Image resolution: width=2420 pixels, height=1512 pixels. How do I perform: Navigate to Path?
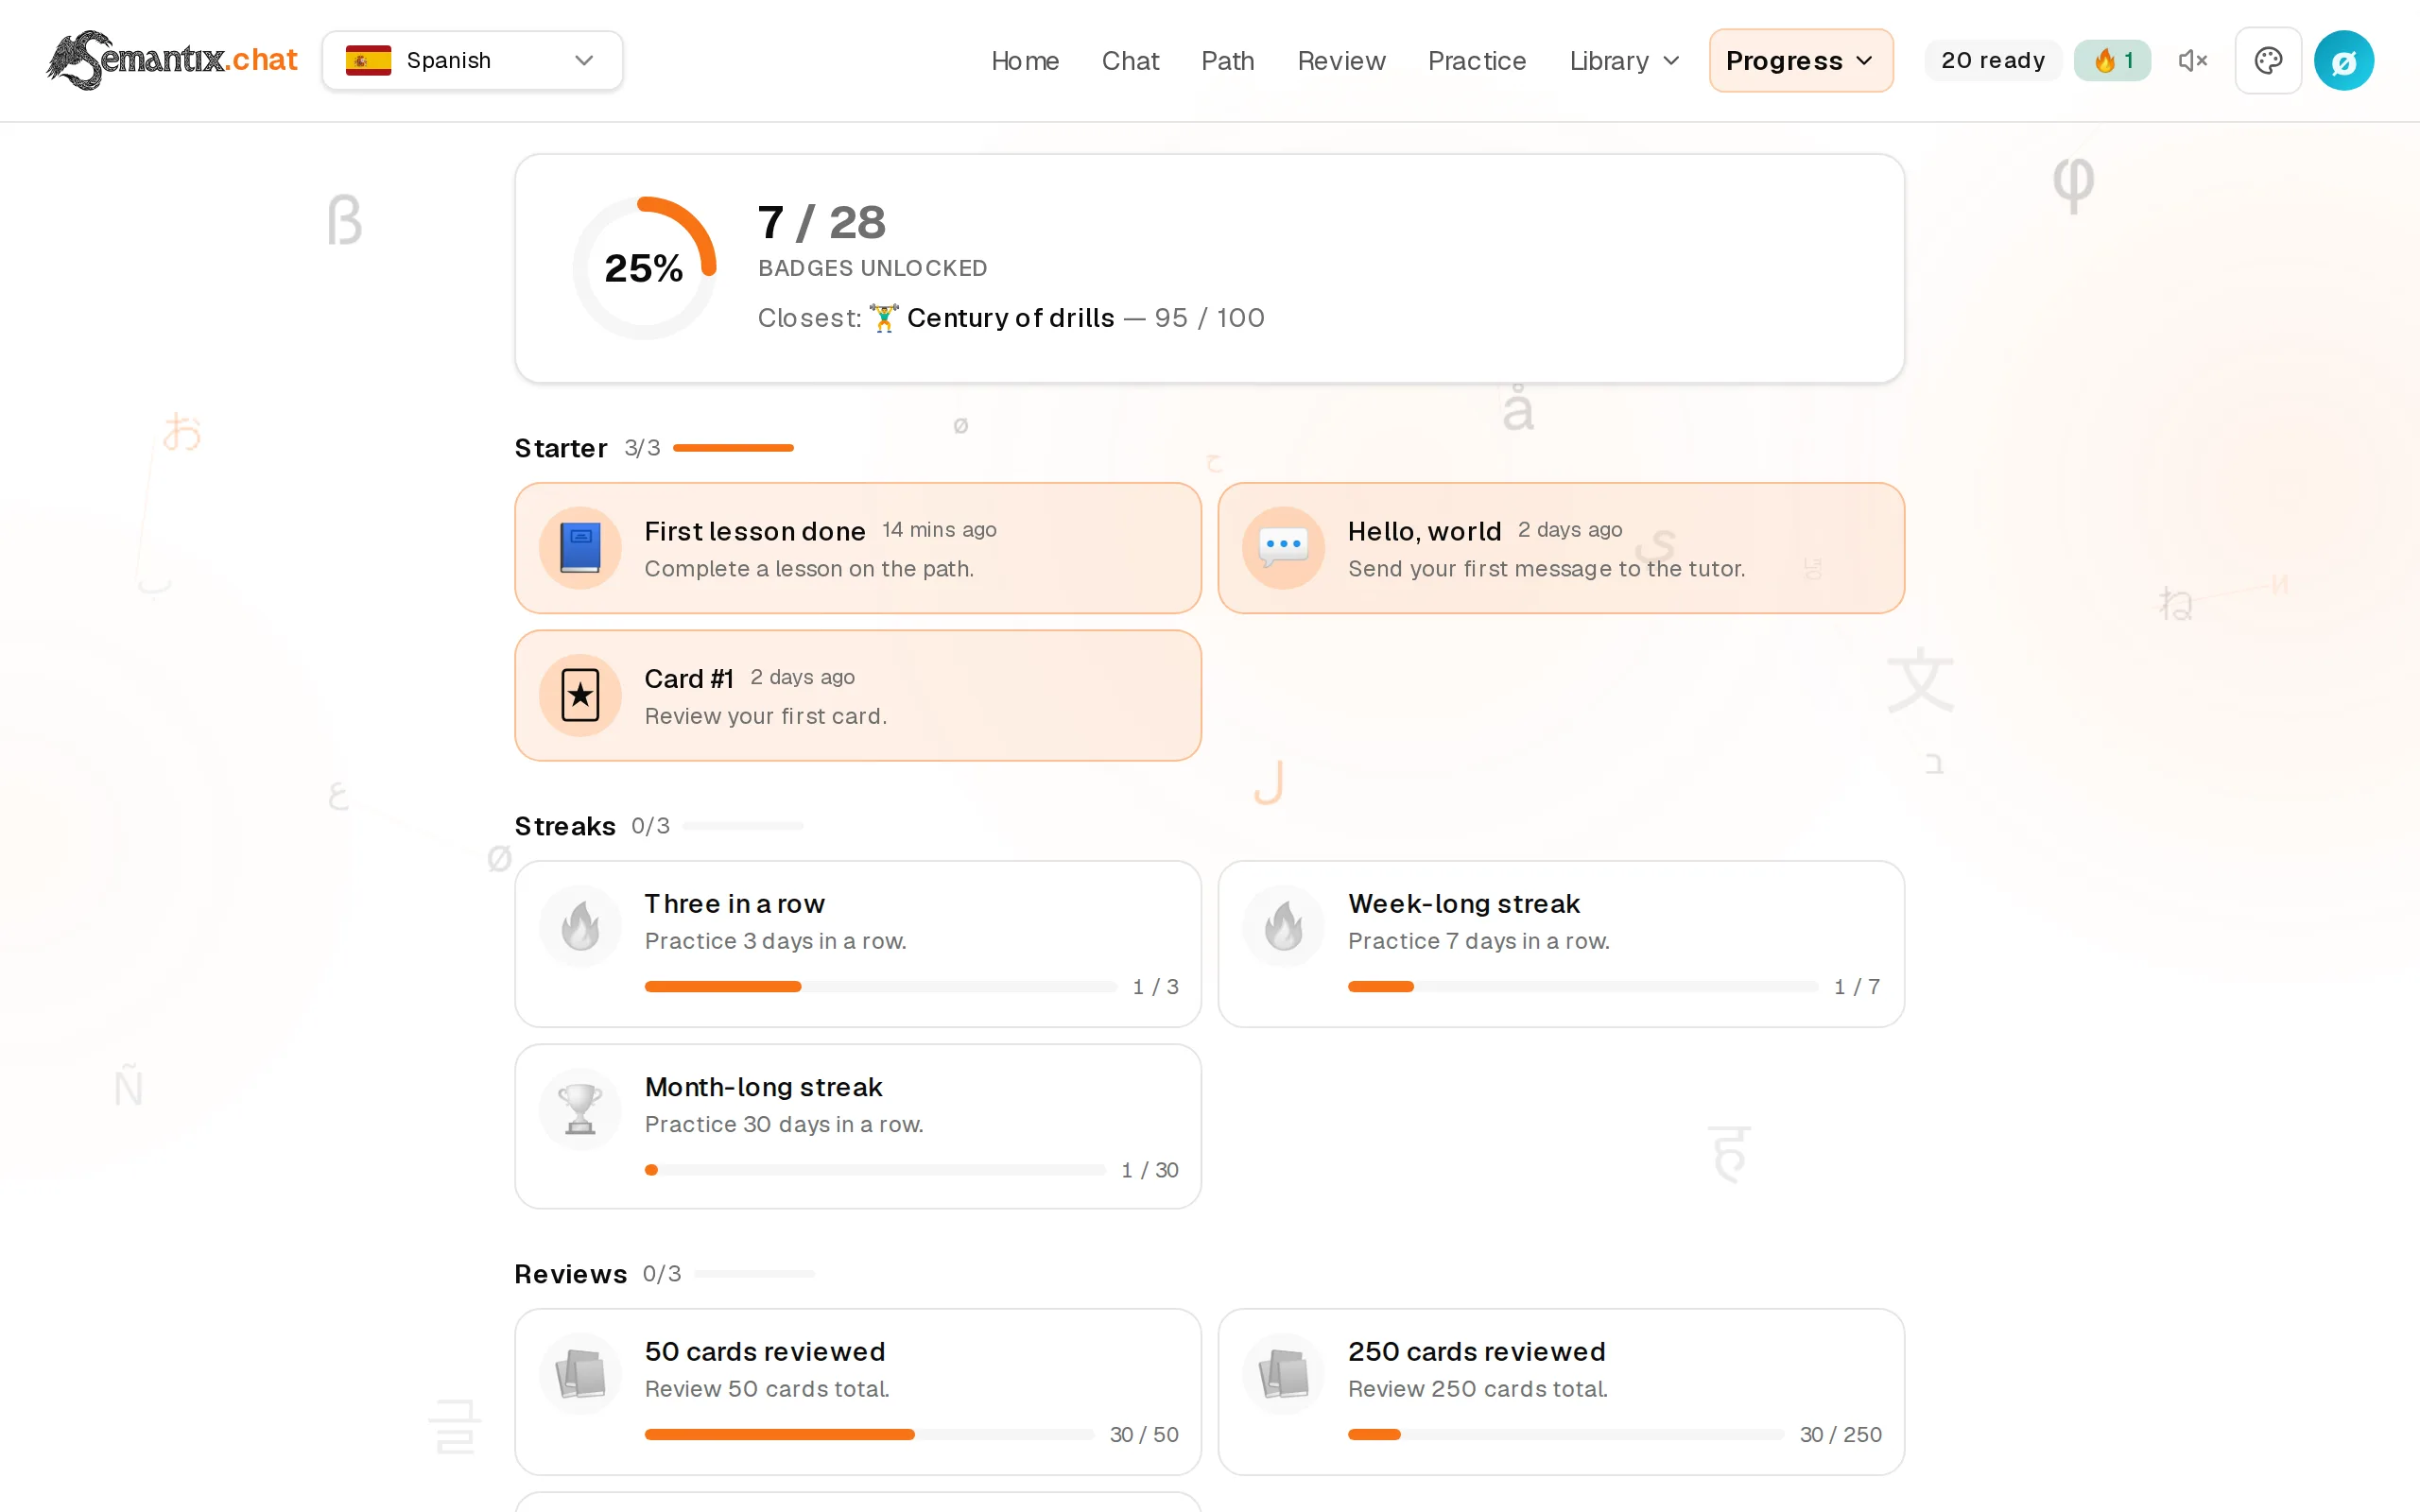[x=1227, y=61]
